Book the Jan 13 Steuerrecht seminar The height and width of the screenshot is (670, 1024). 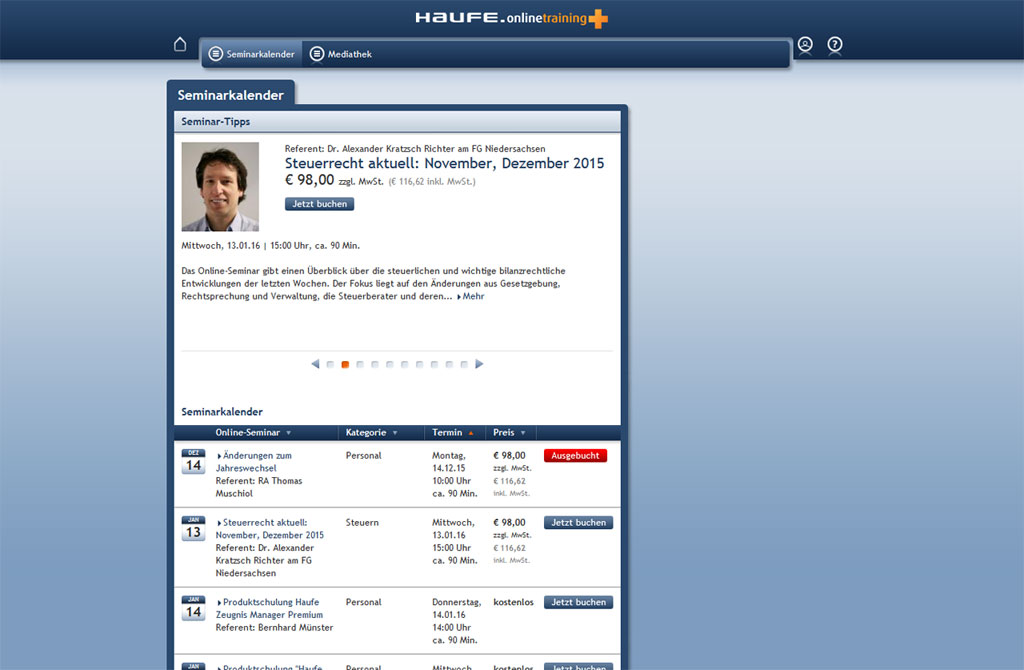(x=579, y=523)
